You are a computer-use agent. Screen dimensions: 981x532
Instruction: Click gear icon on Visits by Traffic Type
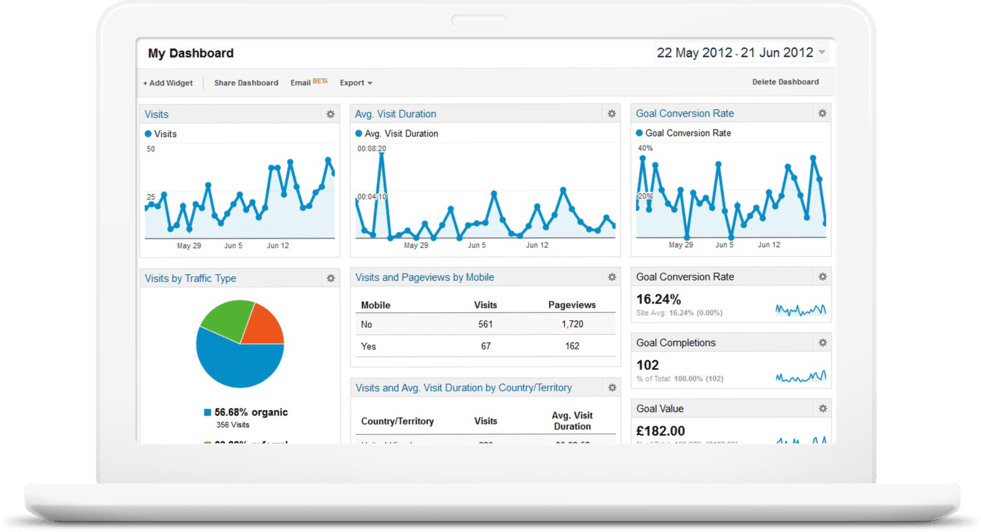(331, 278)
